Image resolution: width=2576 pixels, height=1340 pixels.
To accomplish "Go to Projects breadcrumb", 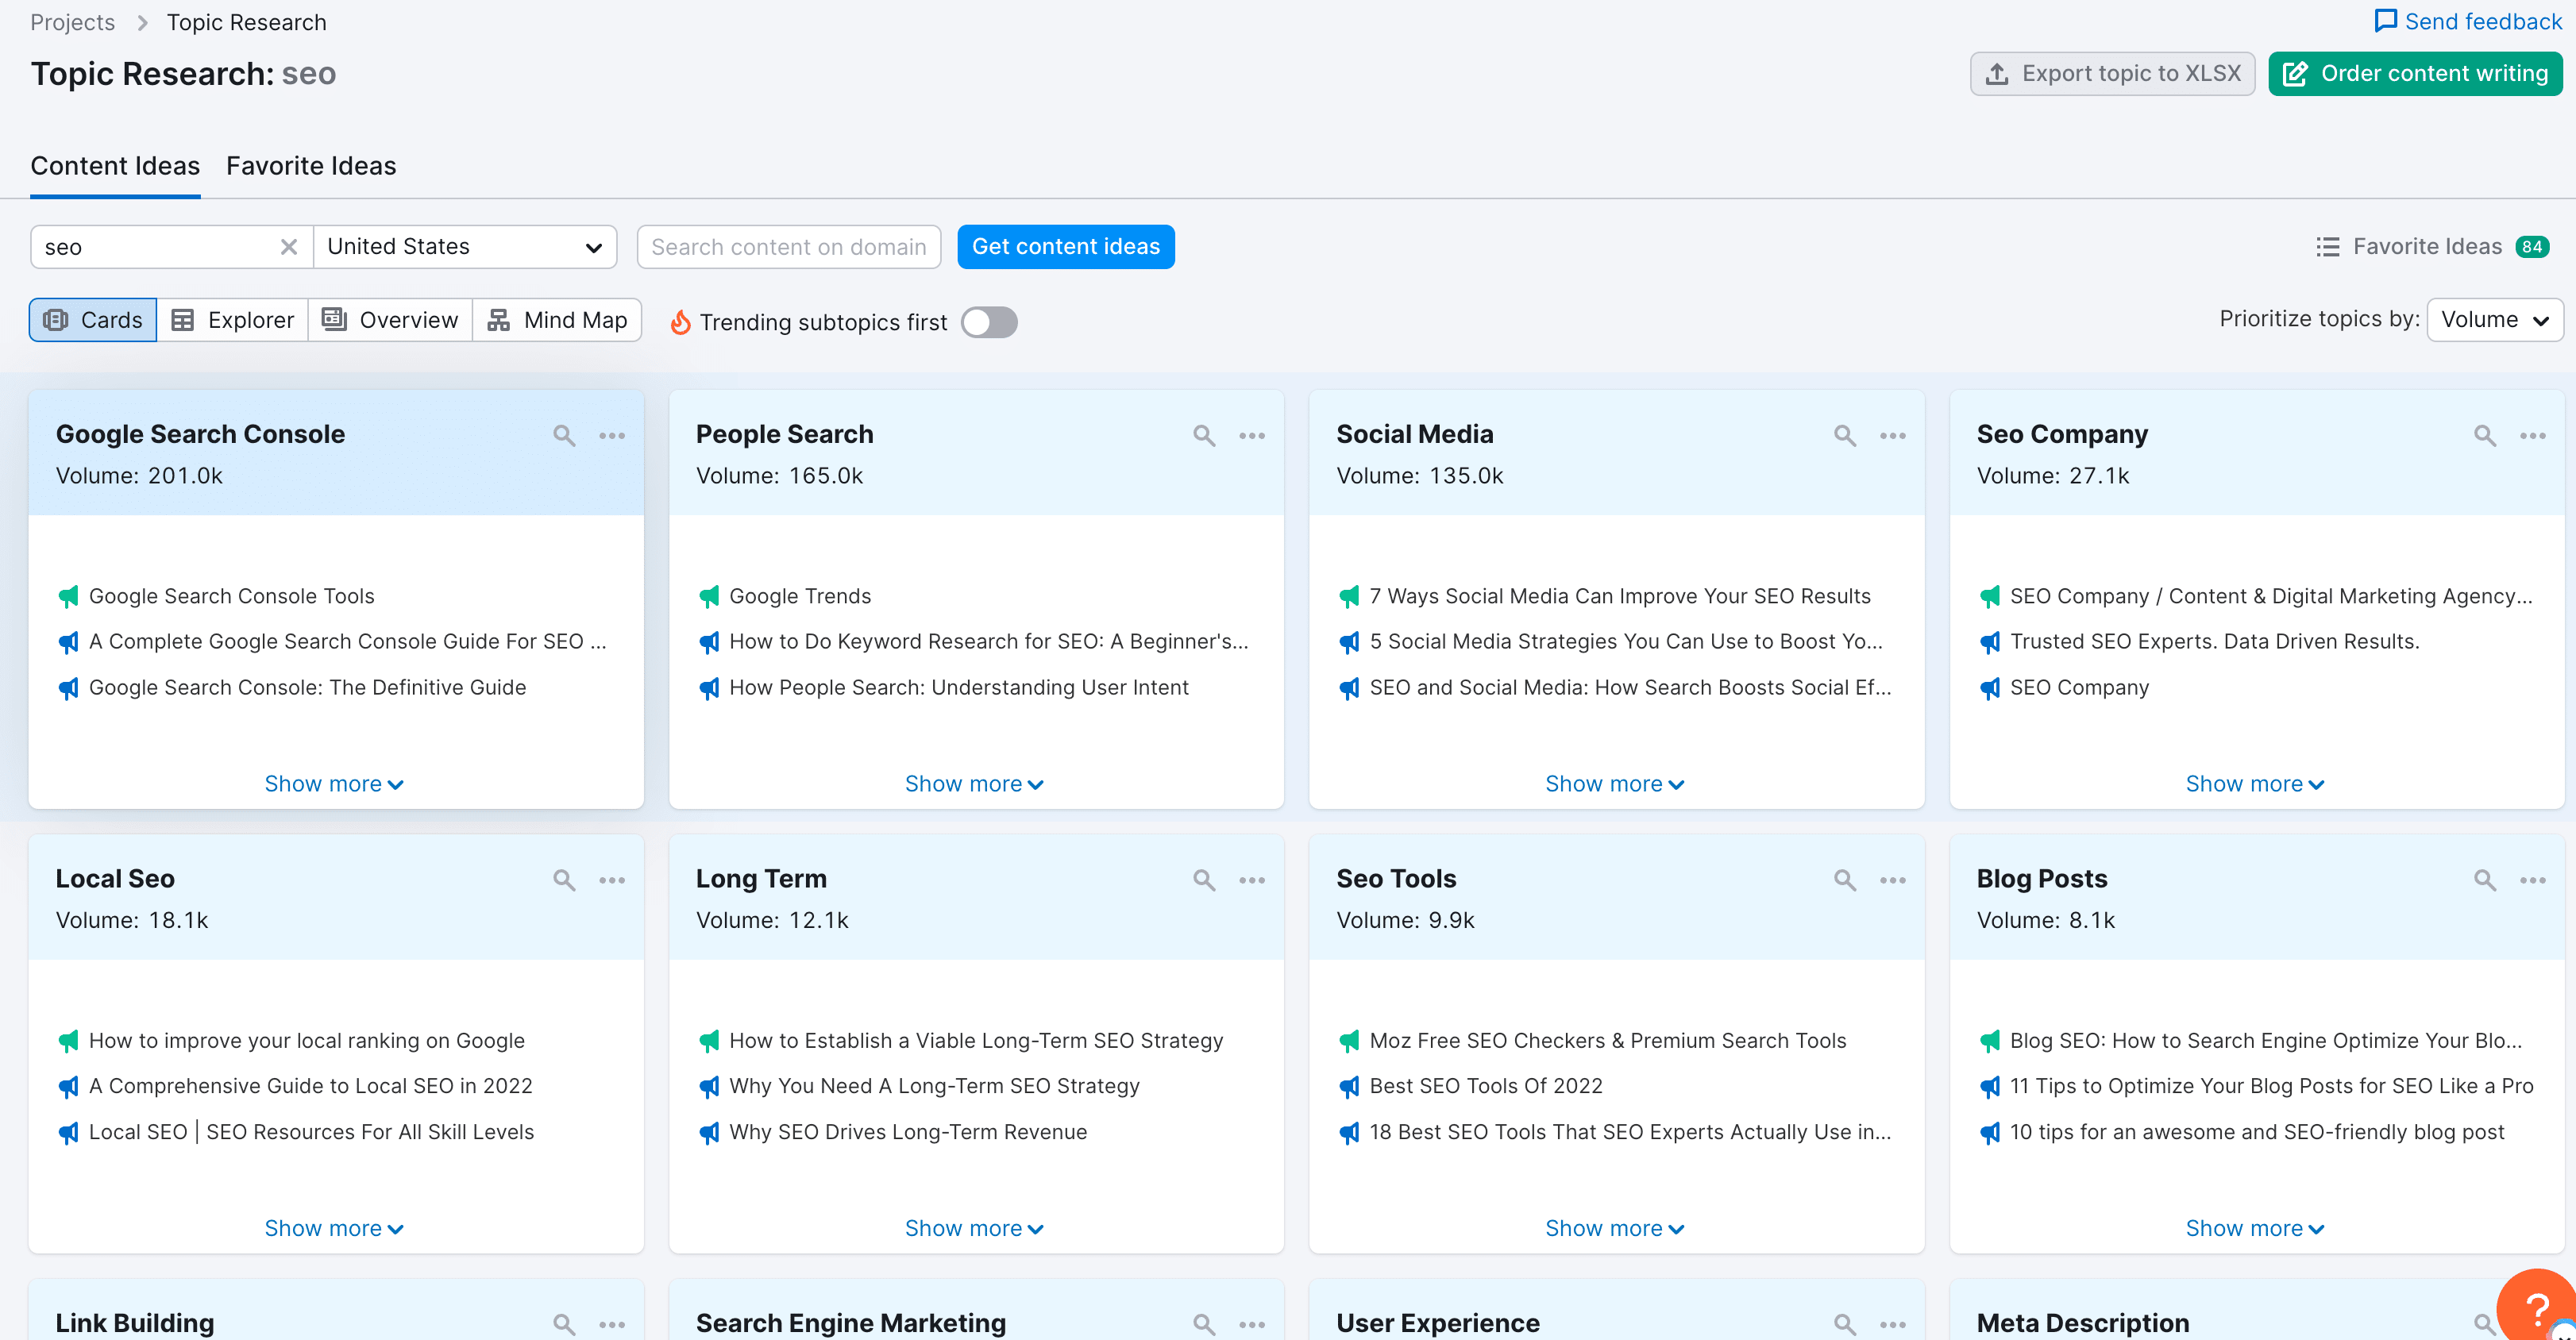I will (72, 22).
